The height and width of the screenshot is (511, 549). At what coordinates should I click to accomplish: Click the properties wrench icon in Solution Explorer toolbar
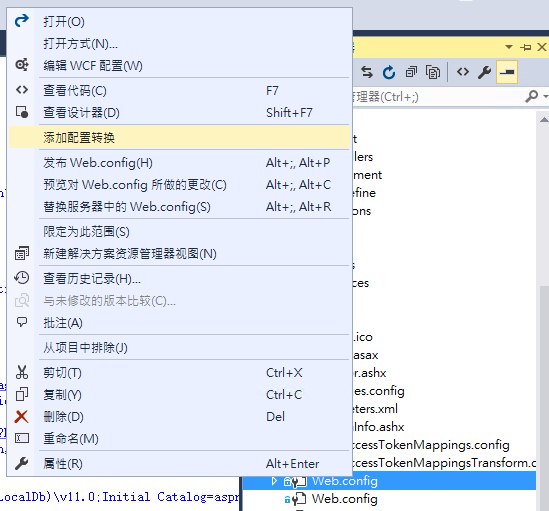pos(485,72)
